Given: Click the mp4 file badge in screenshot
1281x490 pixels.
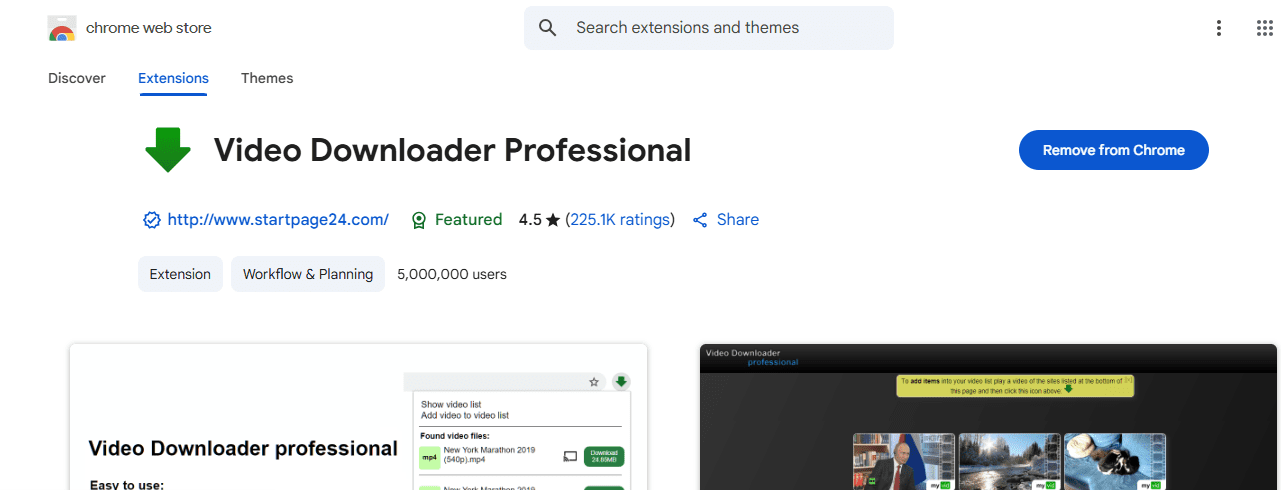Looking at the screenshot, I should click(429, 457).
